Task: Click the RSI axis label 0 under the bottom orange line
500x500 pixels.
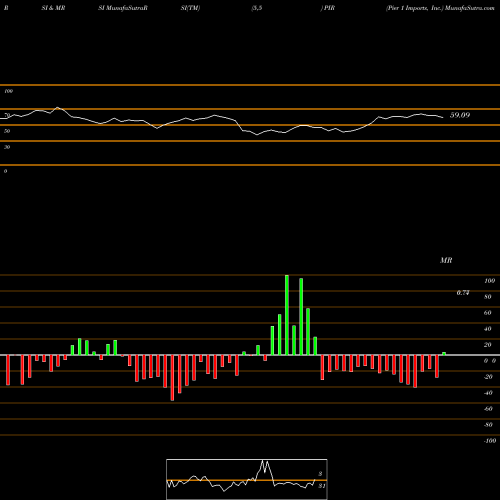Action: tap(5, 171)
